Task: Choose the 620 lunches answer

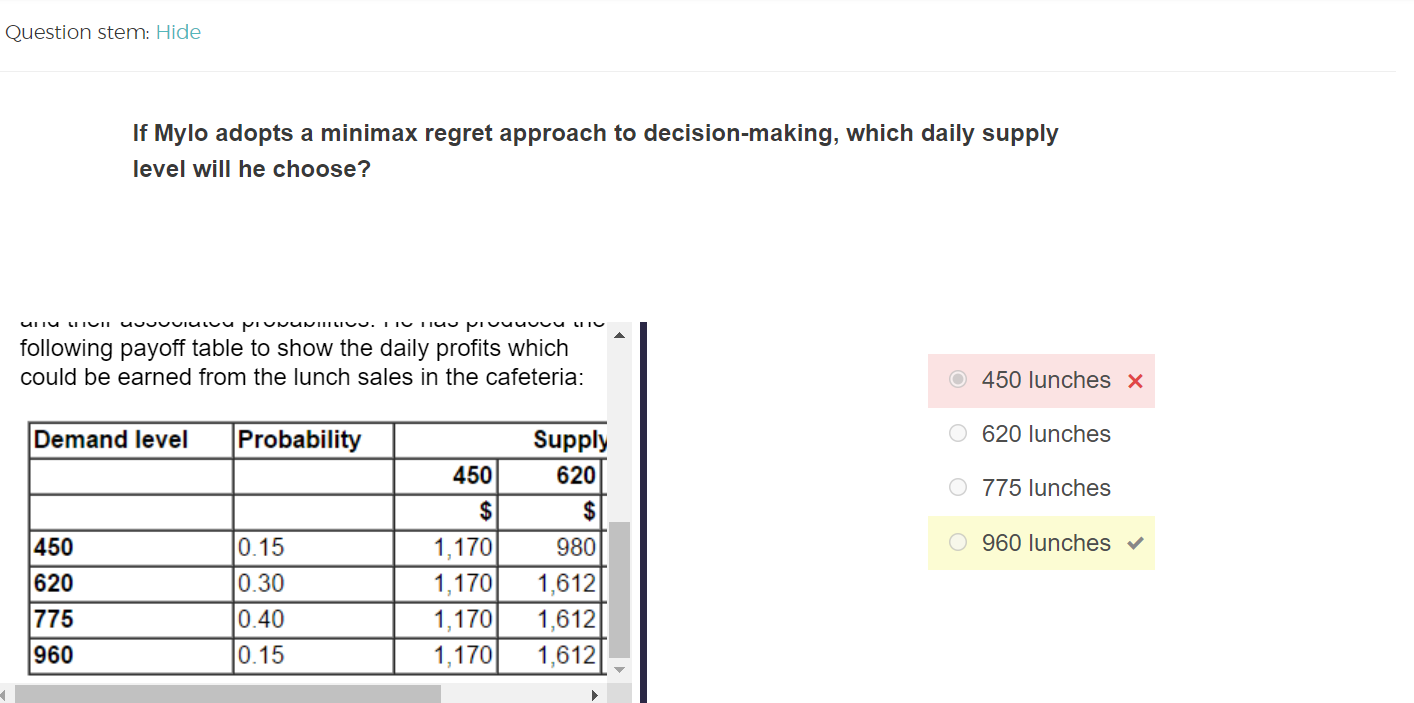Action: pos(958,434)
